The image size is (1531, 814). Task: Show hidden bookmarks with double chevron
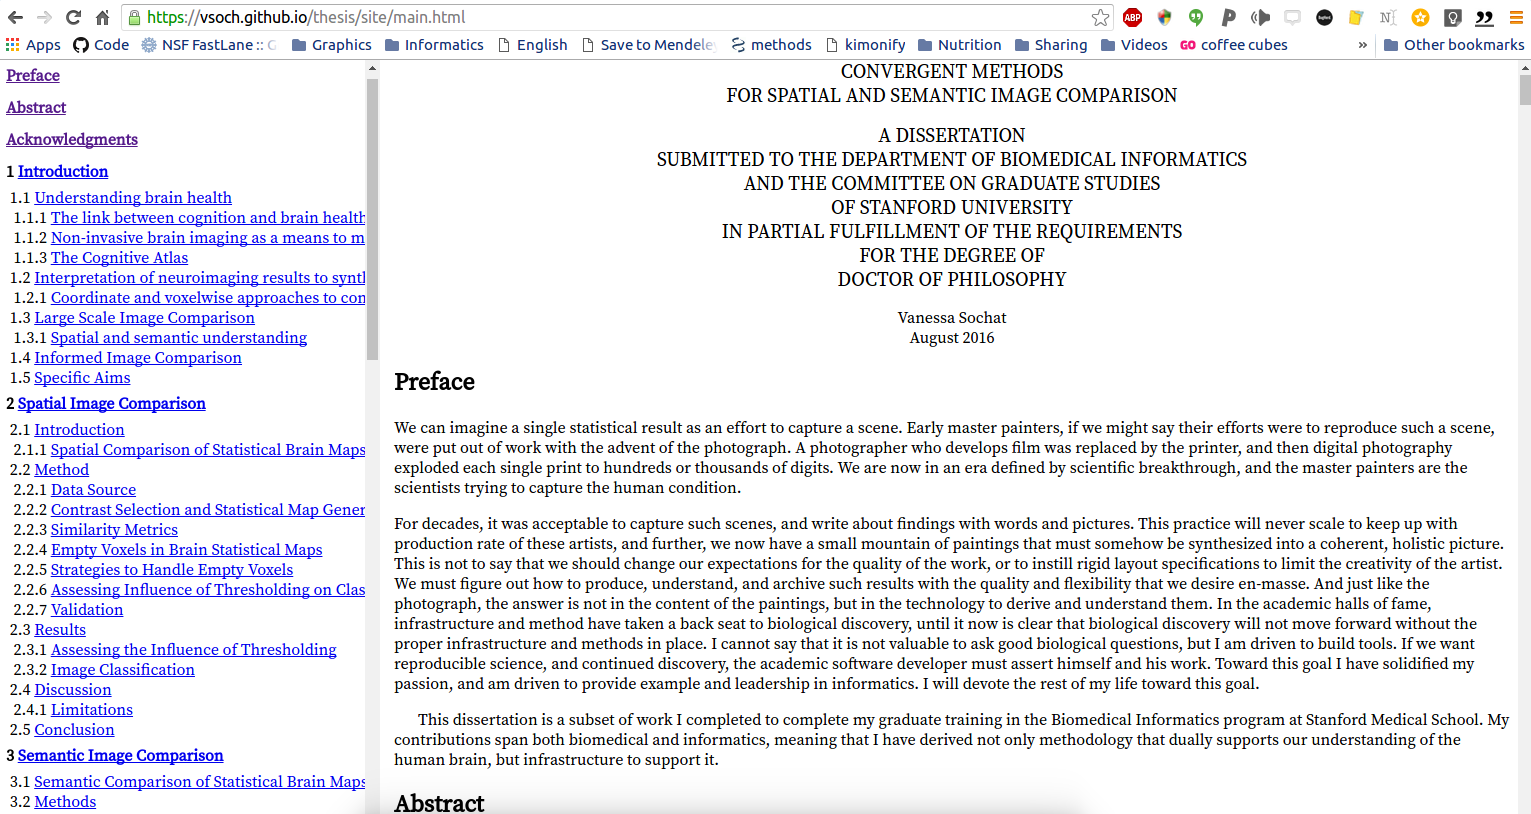[x=1362, y=45]
